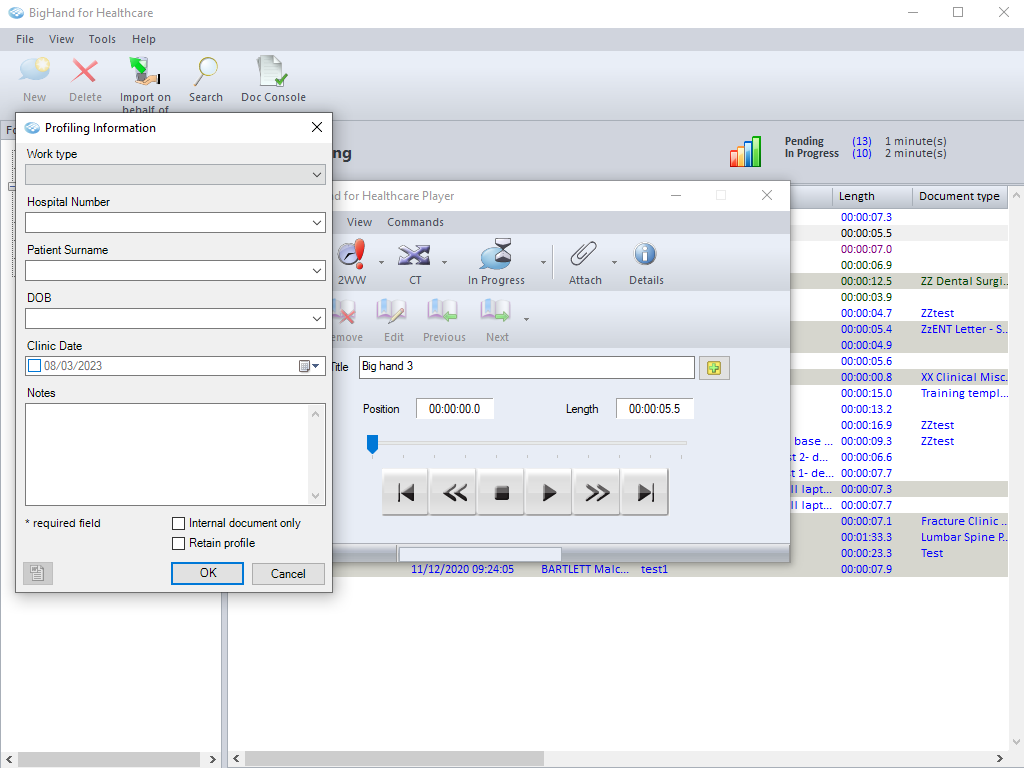Open the Help menu

(144, 39)
